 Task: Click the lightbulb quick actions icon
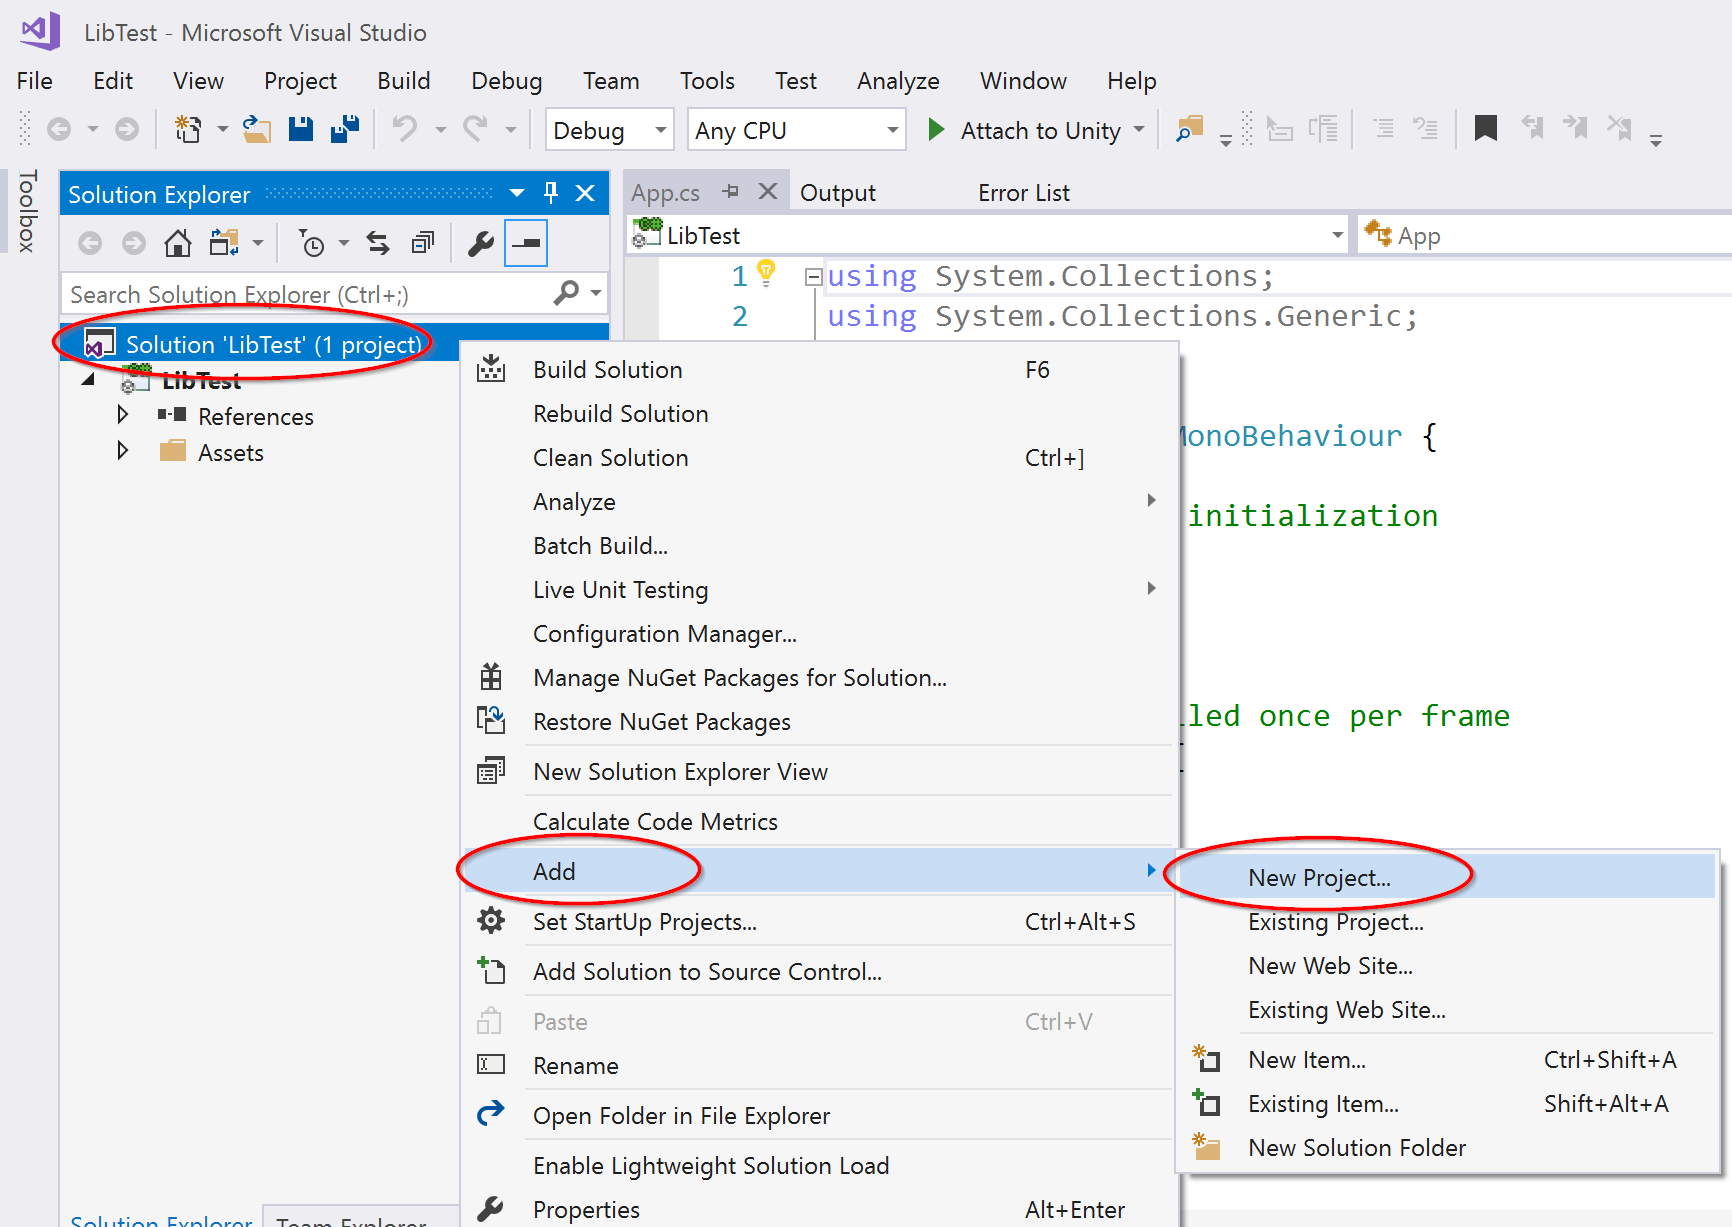(767, 272)
